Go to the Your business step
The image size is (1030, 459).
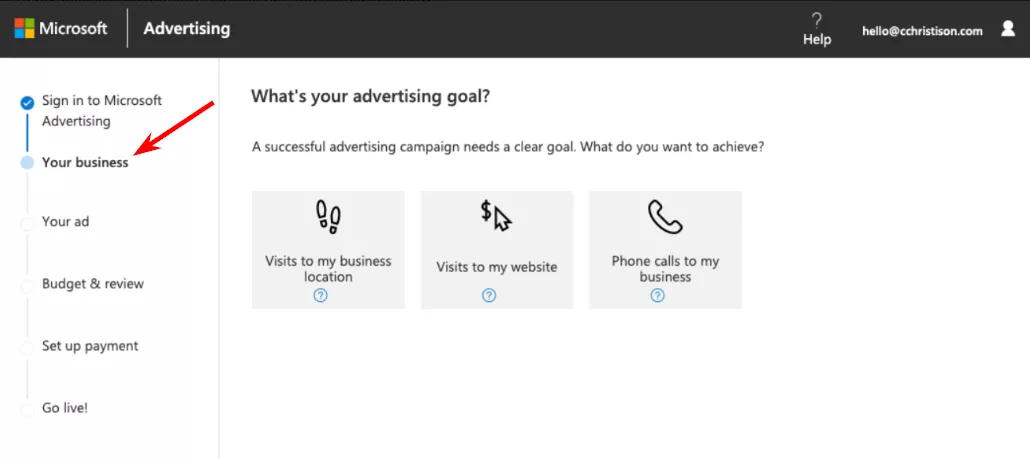85,163
